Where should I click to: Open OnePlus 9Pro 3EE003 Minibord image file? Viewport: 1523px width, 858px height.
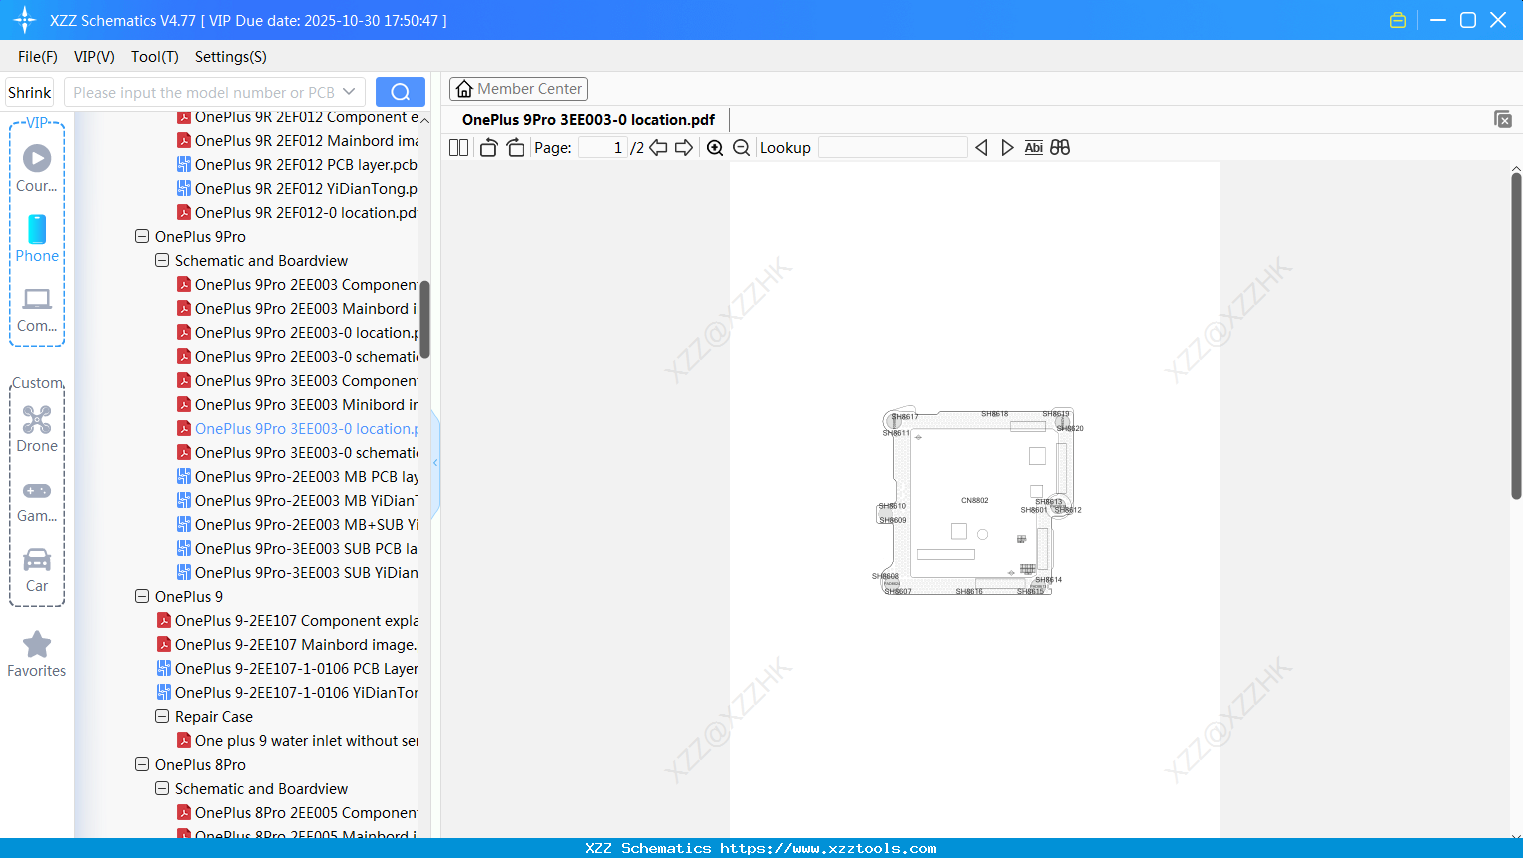pyautogui.click(x=297, y=405)
